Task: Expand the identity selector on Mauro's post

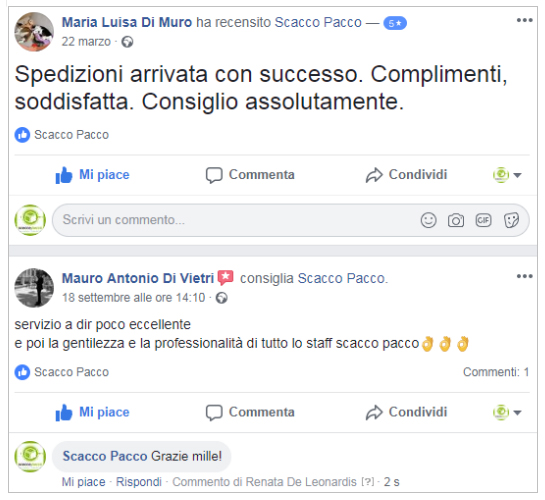Action: 507,412
